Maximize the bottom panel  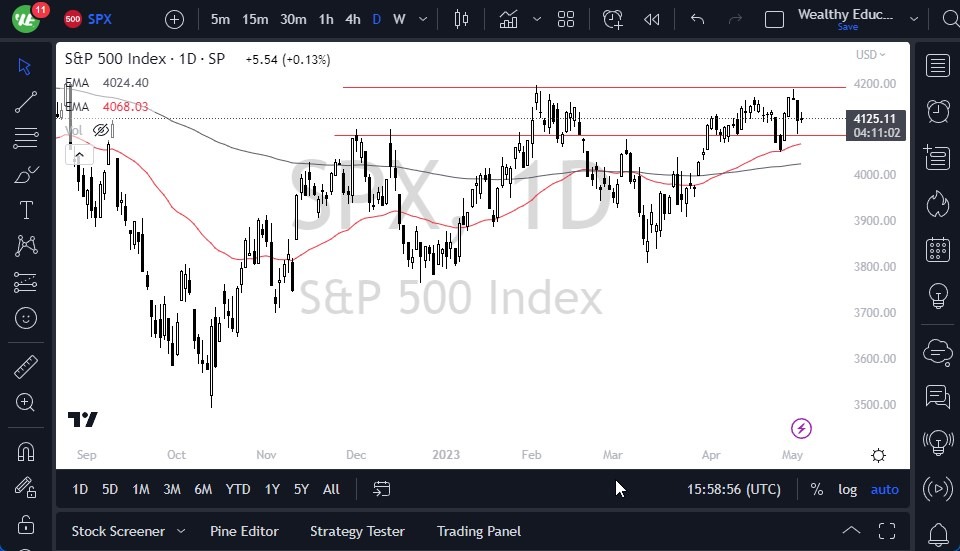coord(887,530)
